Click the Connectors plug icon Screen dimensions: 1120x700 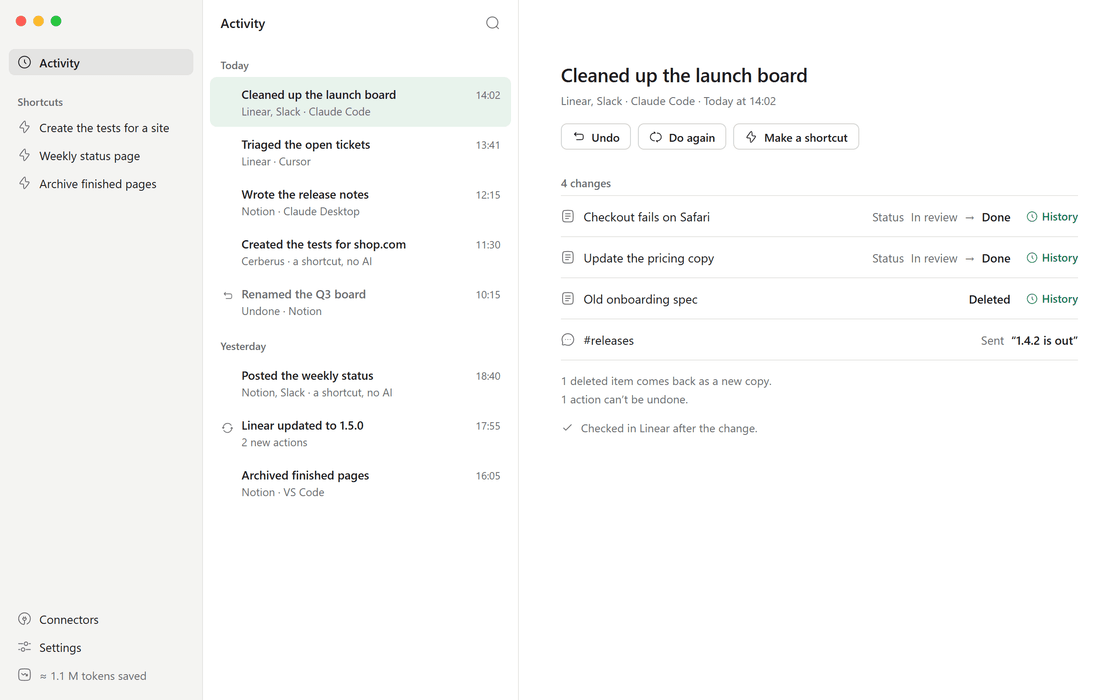[24, 619]
